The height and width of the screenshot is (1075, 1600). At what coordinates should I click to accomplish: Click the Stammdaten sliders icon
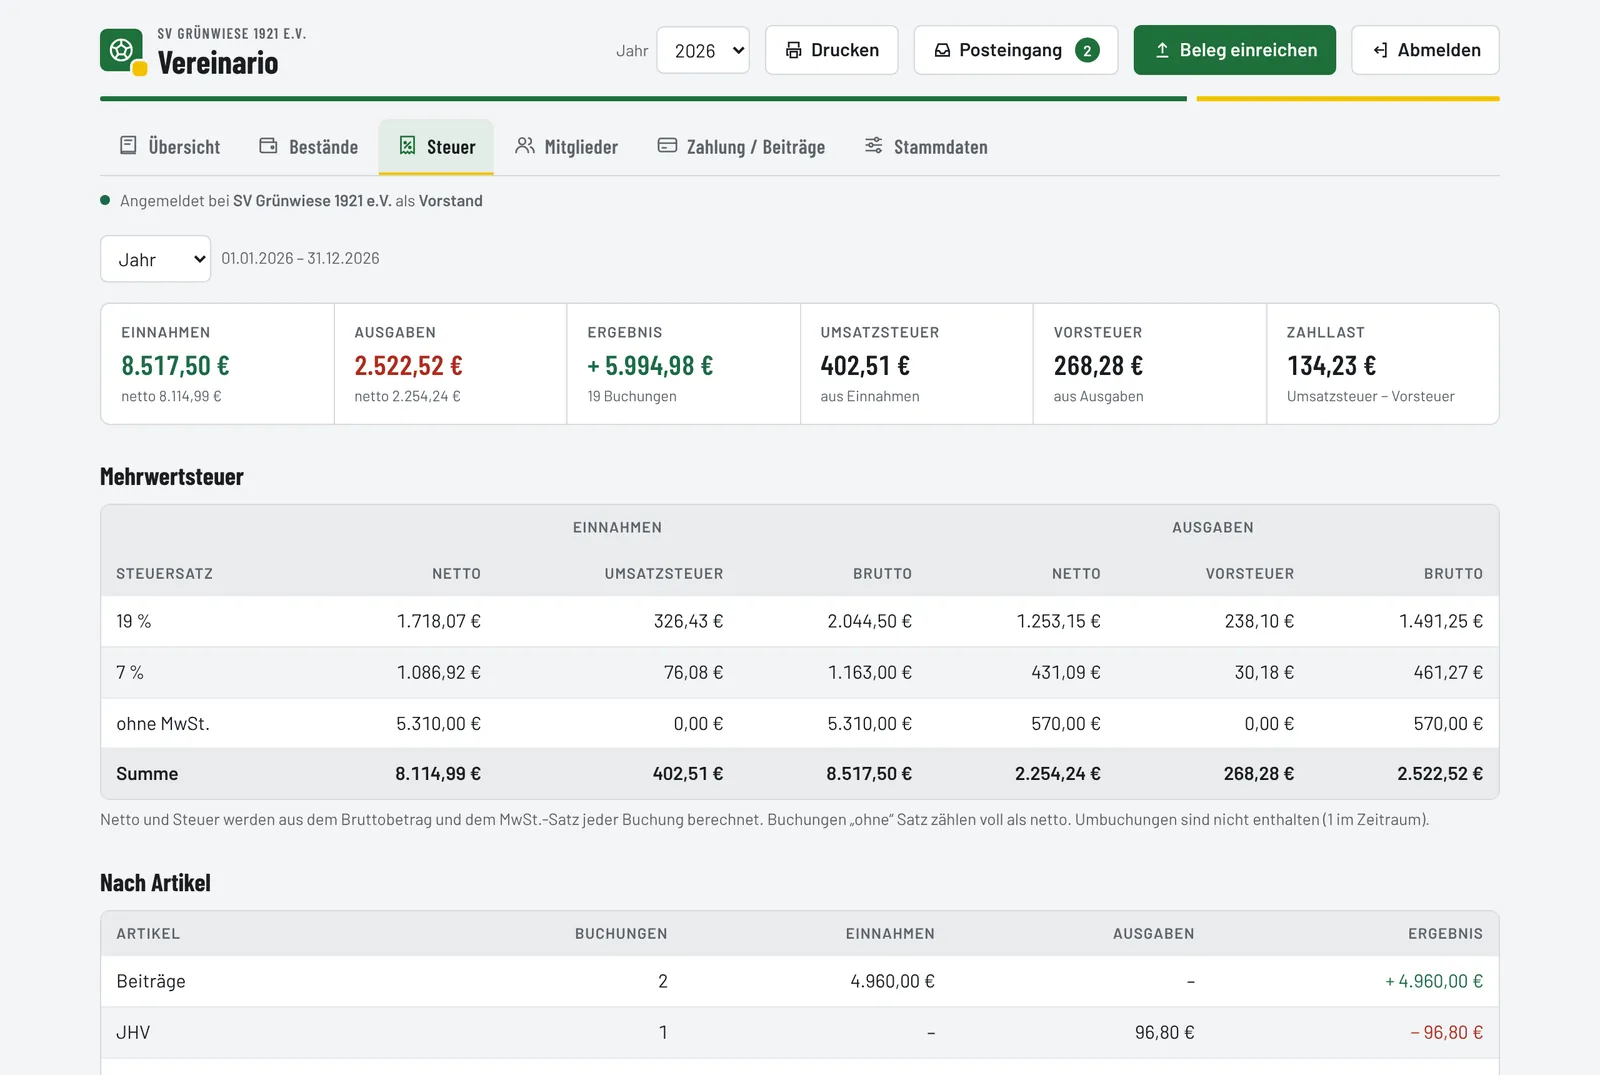[x=873, y=145]
